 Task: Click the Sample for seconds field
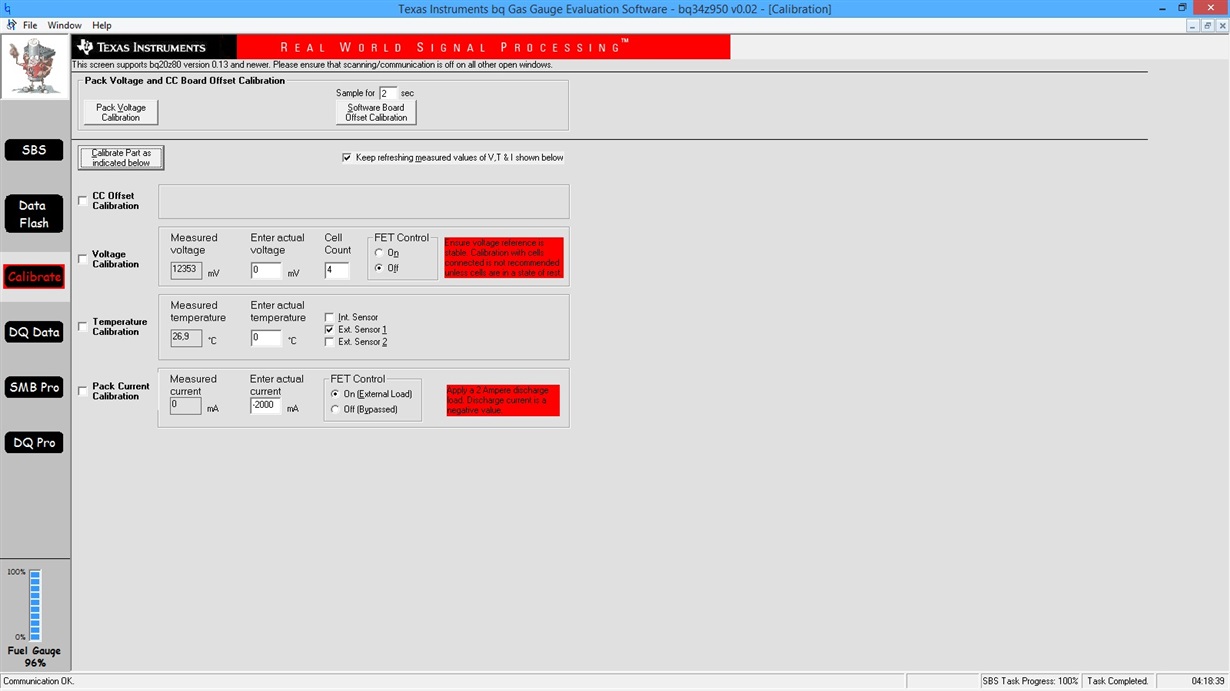click(388, 93)
